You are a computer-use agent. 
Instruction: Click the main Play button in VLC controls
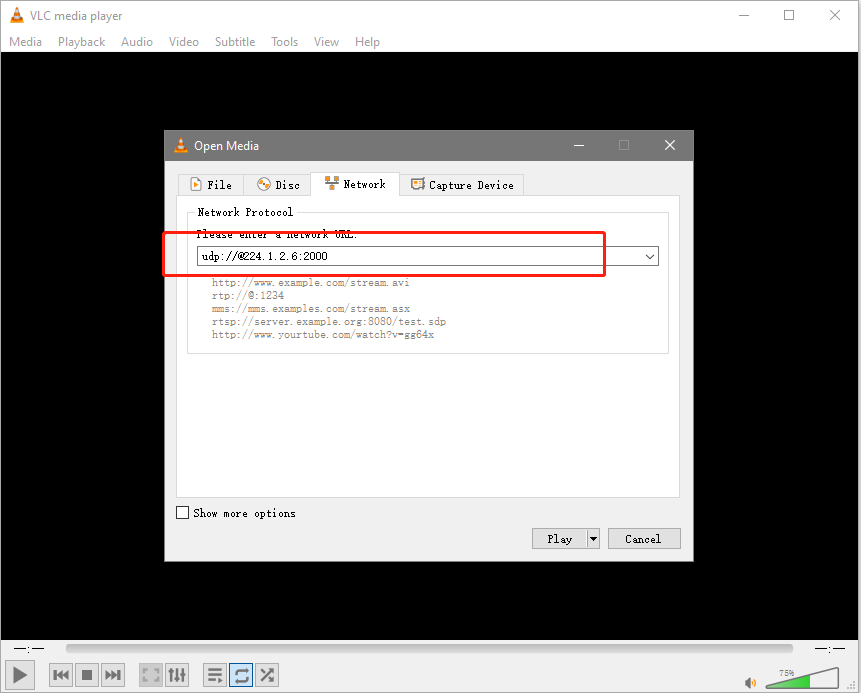pyautogui.click(x=20, y=675)
